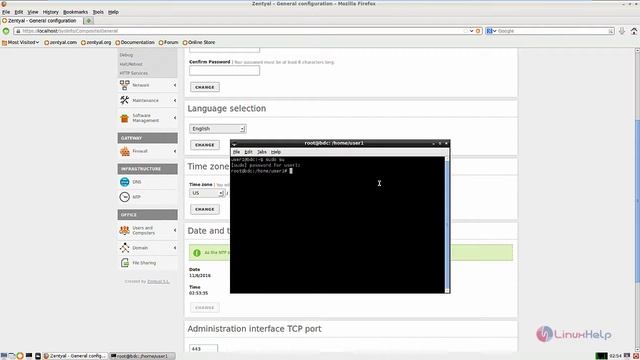Click the Change button under Confirm Password

pos(205,87)
